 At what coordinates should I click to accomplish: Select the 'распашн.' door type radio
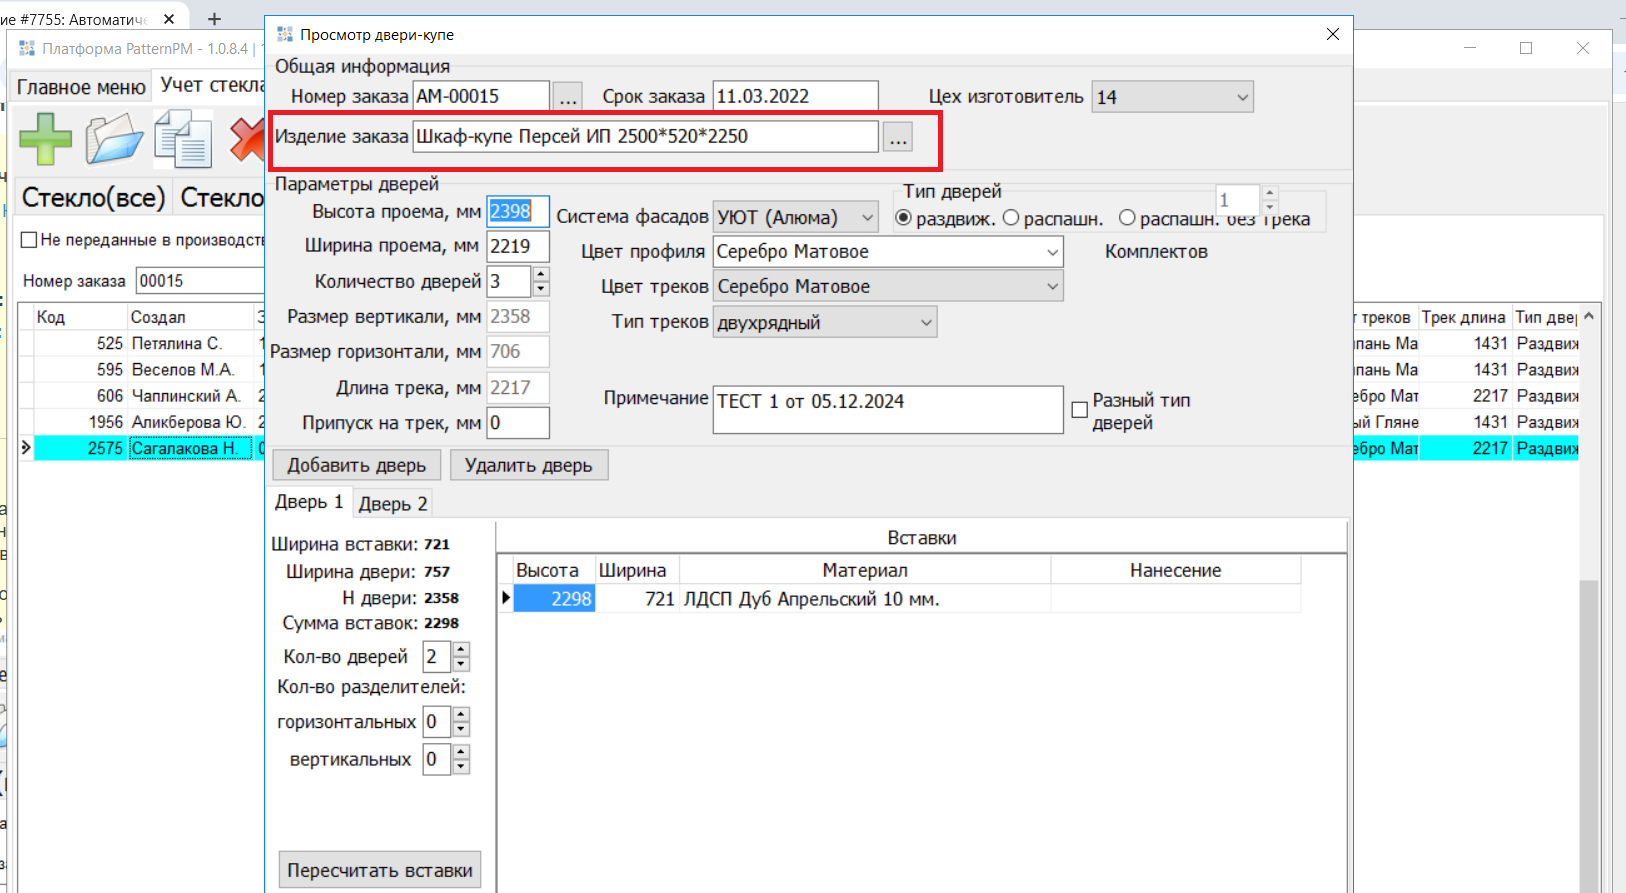1011,218
